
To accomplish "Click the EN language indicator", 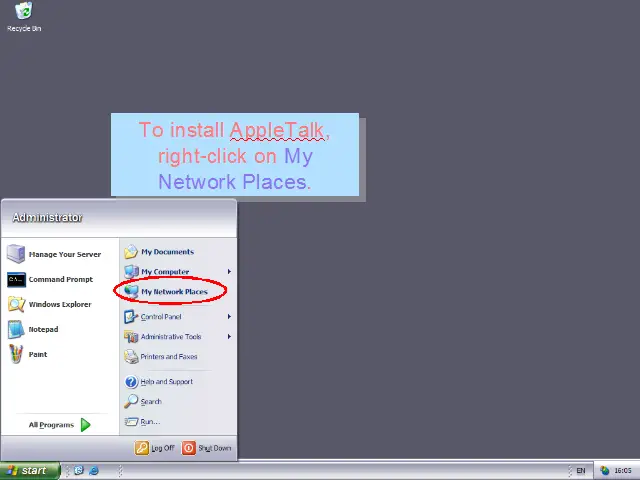I will click(581, 471).
